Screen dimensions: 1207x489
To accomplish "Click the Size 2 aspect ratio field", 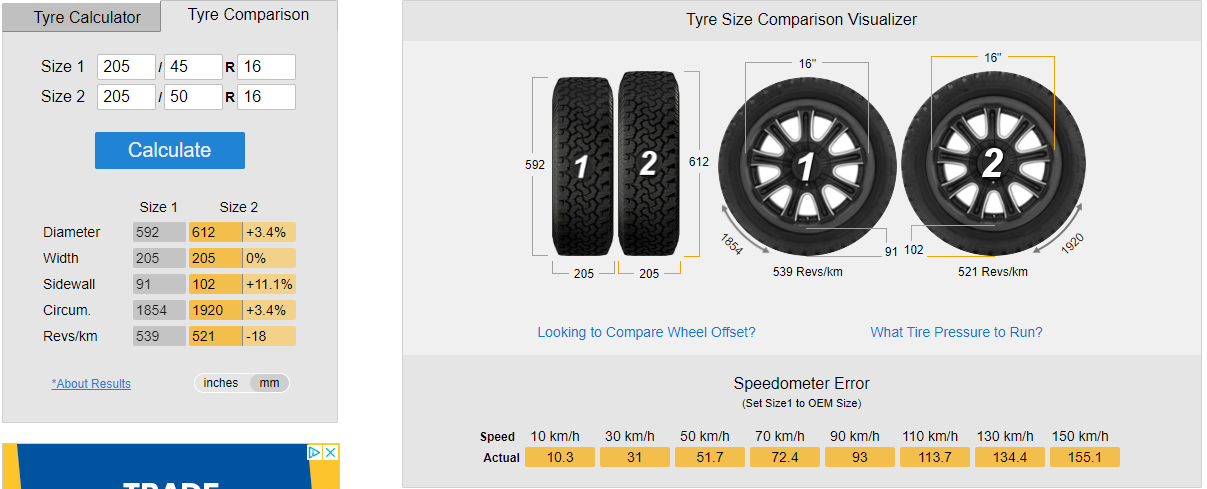I will [x=193, y=97].
